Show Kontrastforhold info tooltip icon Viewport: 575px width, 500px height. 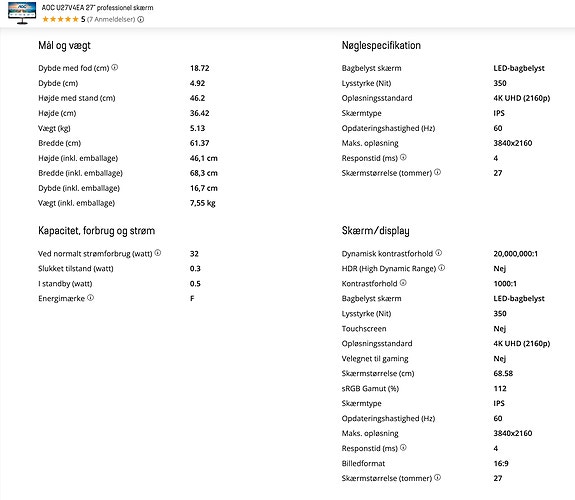pyautogui.click(x=403, y=283)
